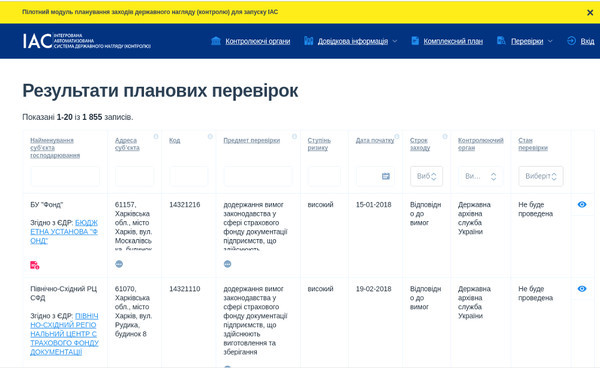The height and width of the screenshot is (368, 600).
Task: Sort by Стан перевірки column
Action: point(533,144)
